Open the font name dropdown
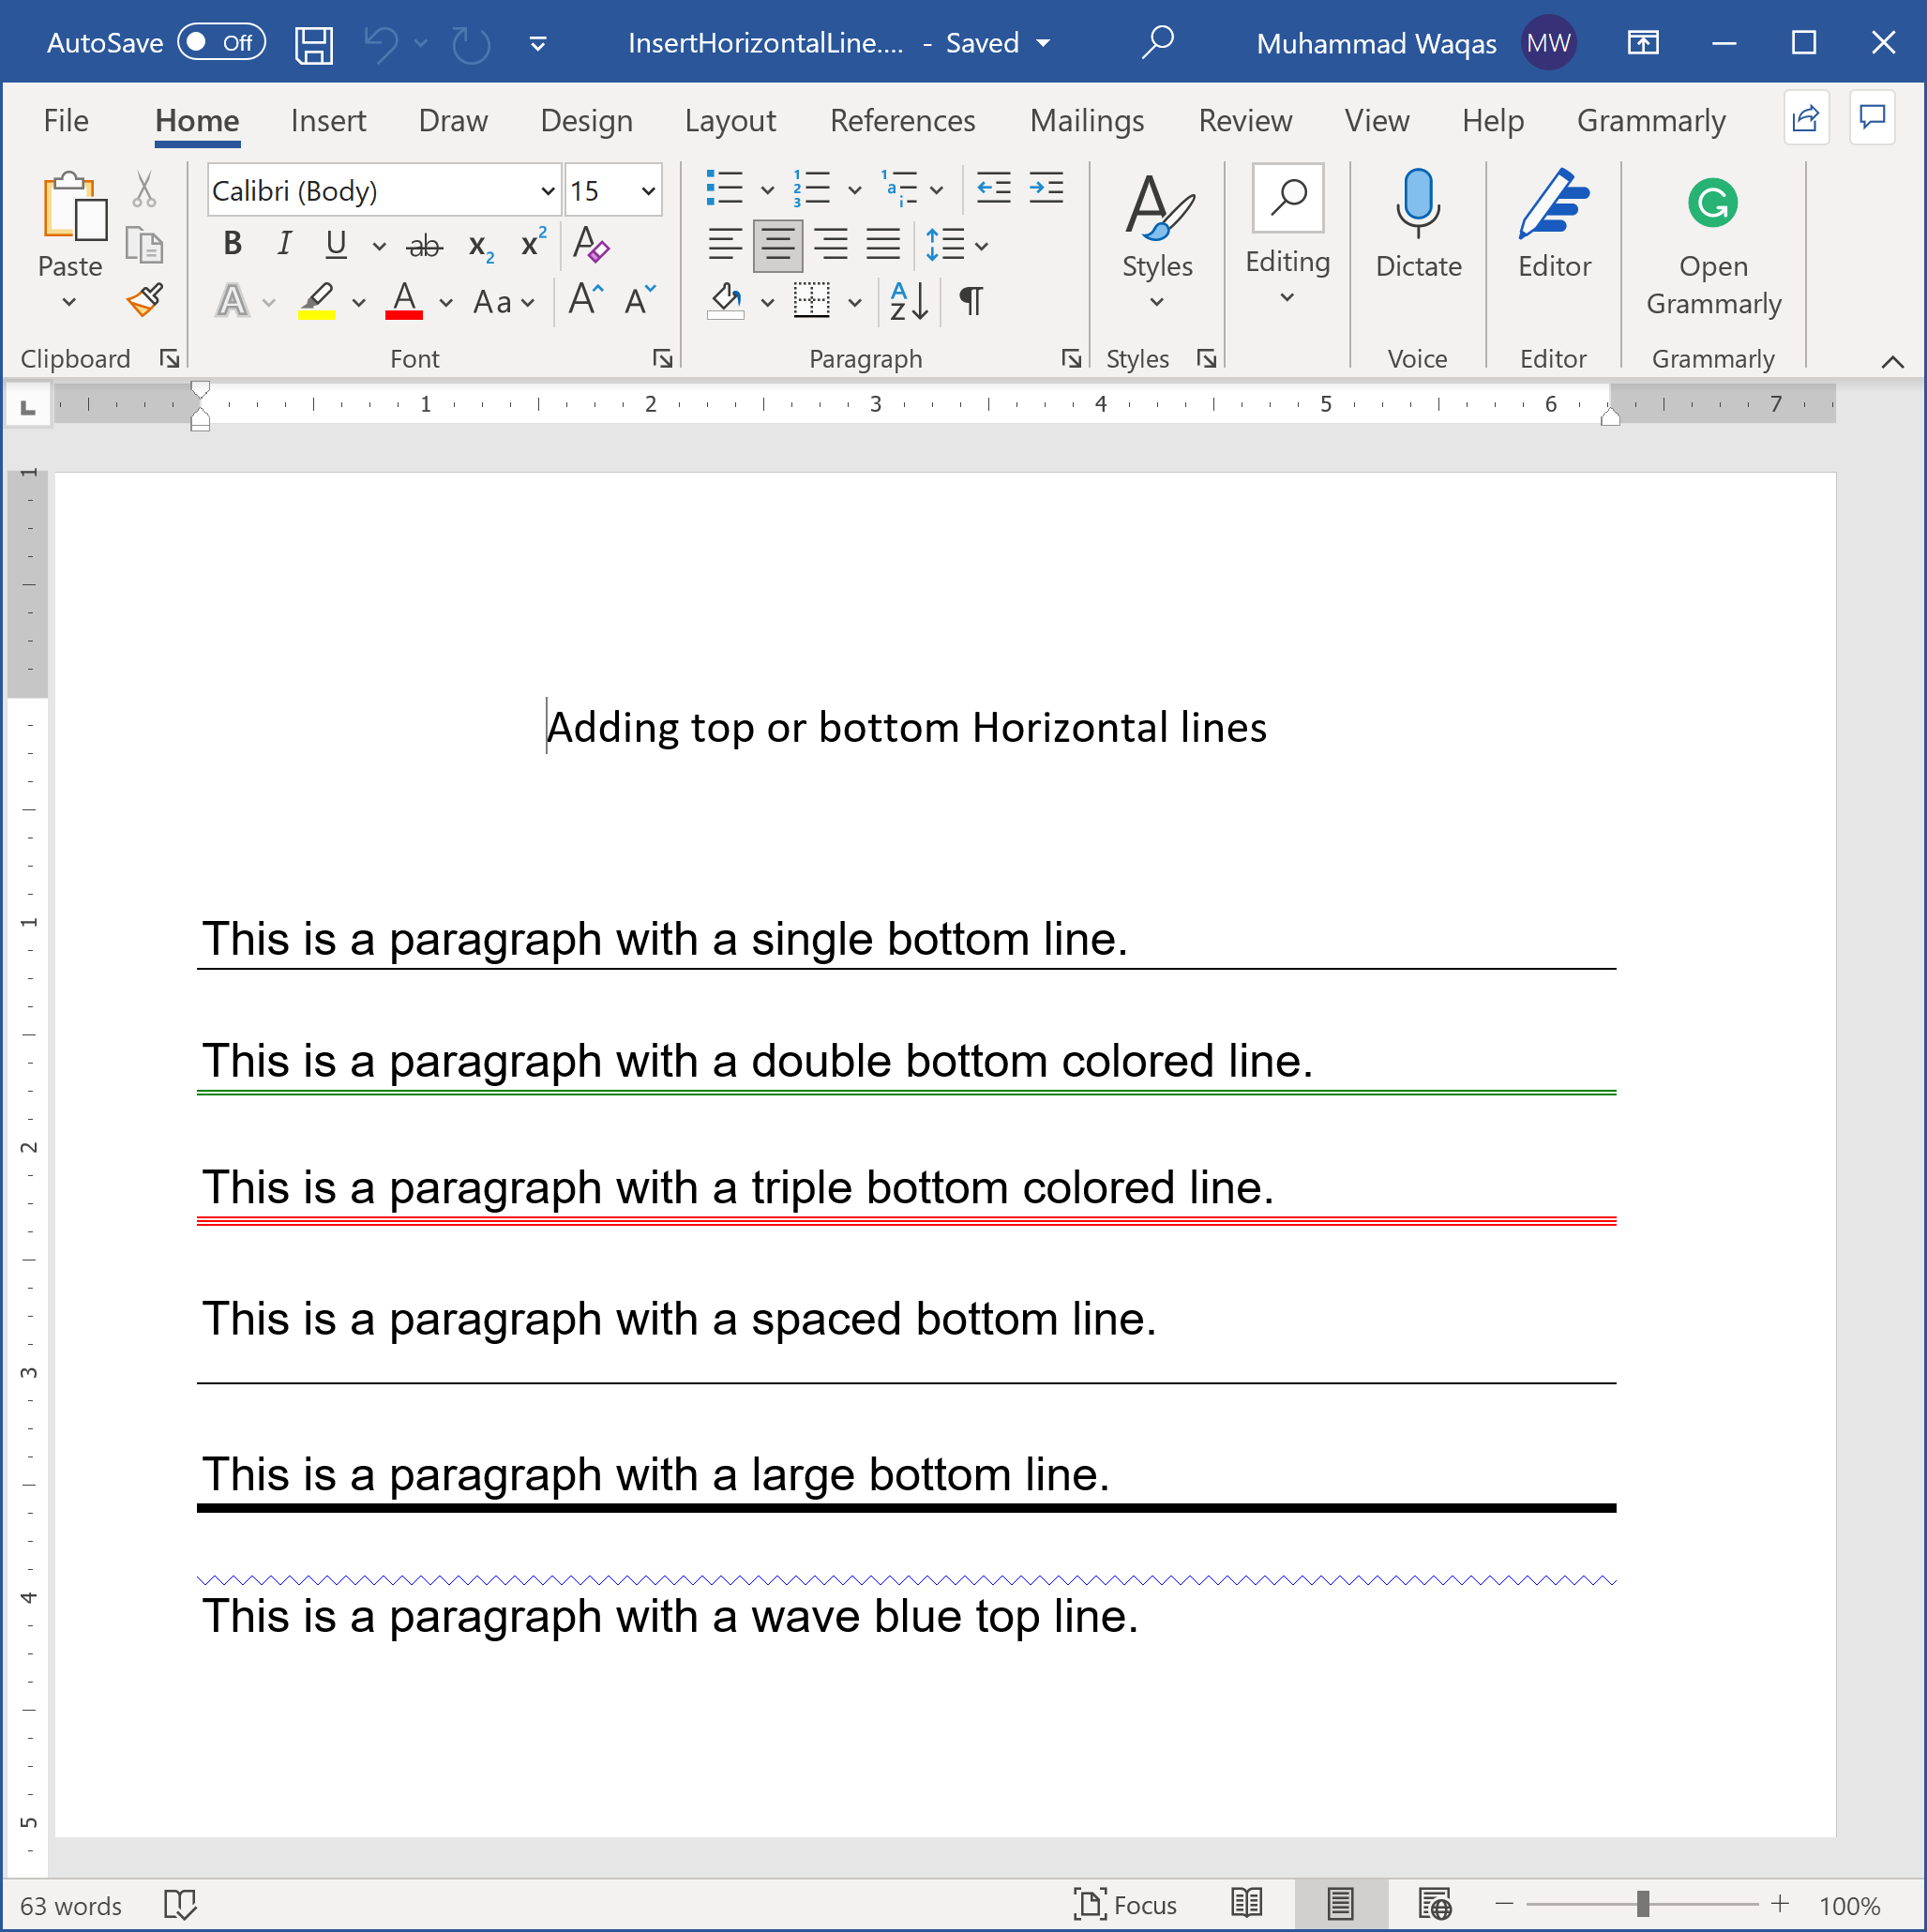This screenshot has width=1927, height=1932. pos(547,190)
